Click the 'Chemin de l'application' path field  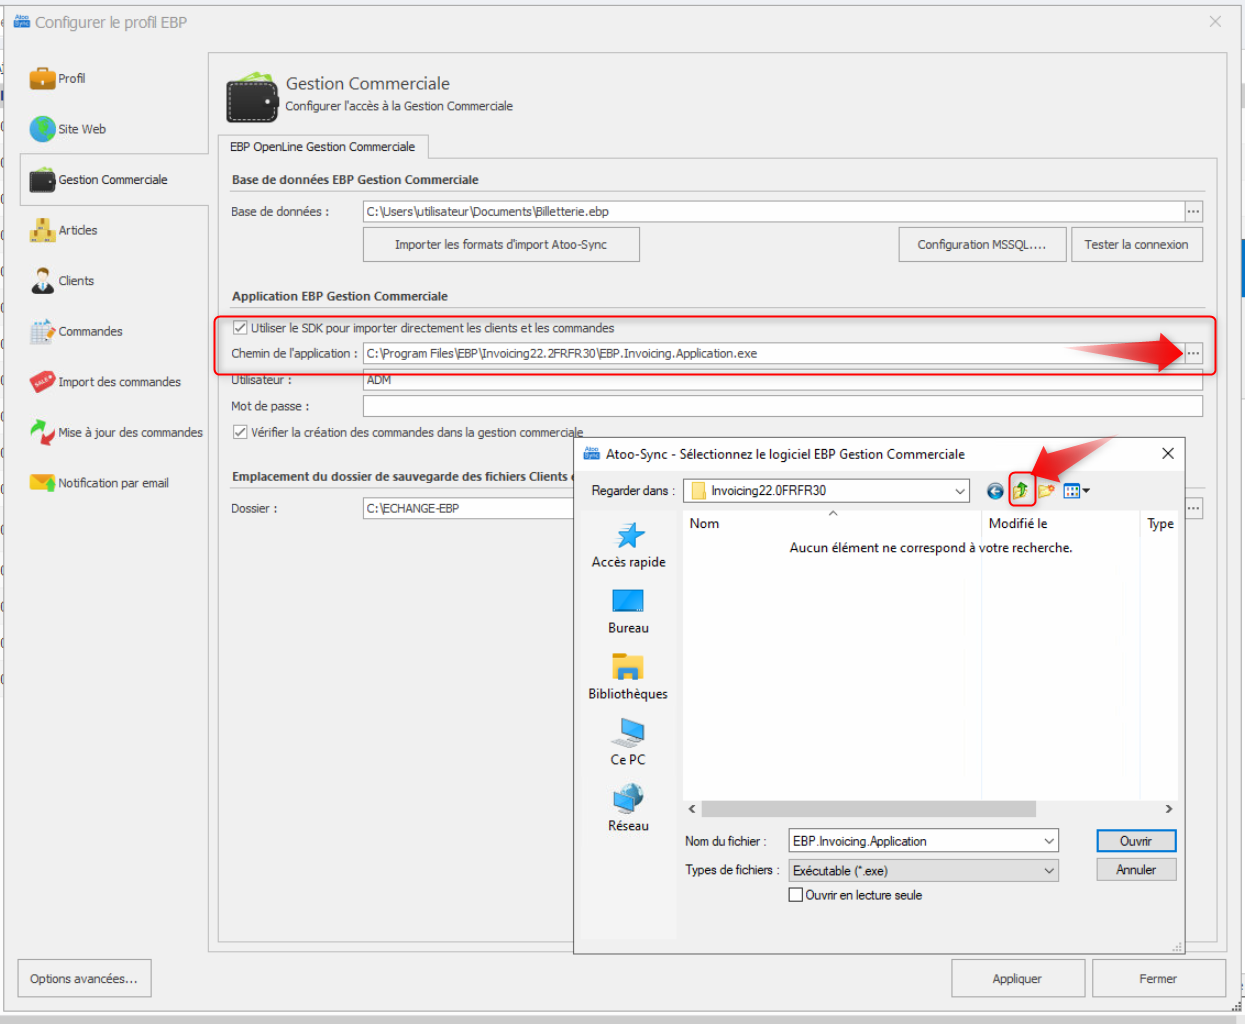pyautogui.click(x=774, y=353)
